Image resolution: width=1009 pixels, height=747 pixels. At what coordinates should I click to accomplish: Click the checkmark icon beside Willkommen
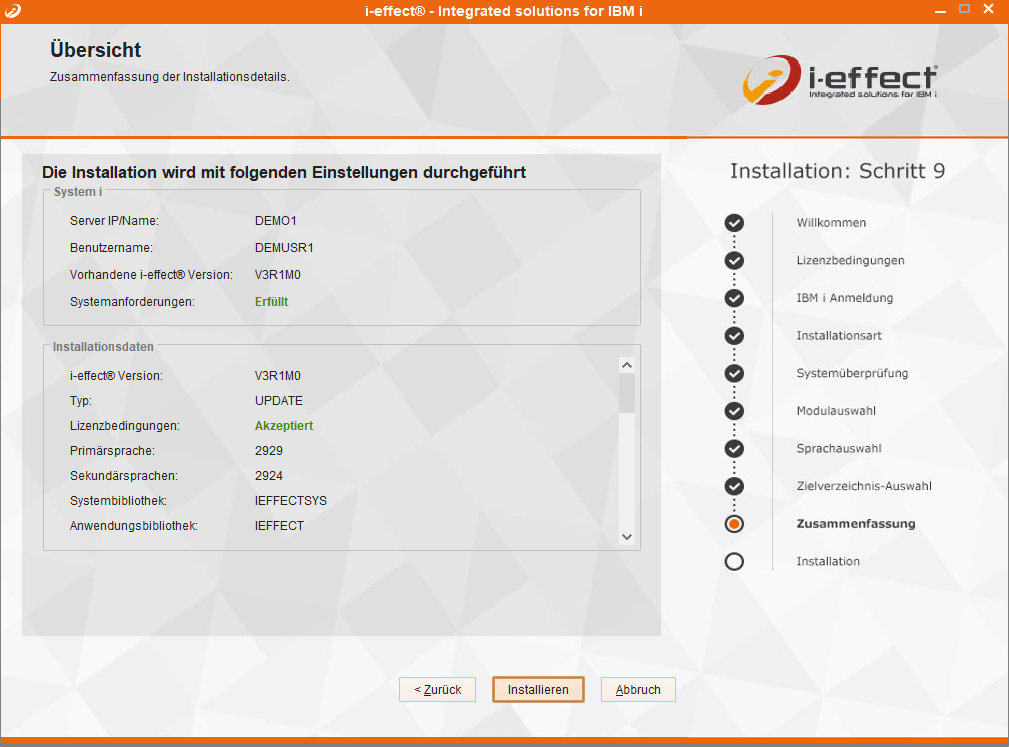pos(734,223)
